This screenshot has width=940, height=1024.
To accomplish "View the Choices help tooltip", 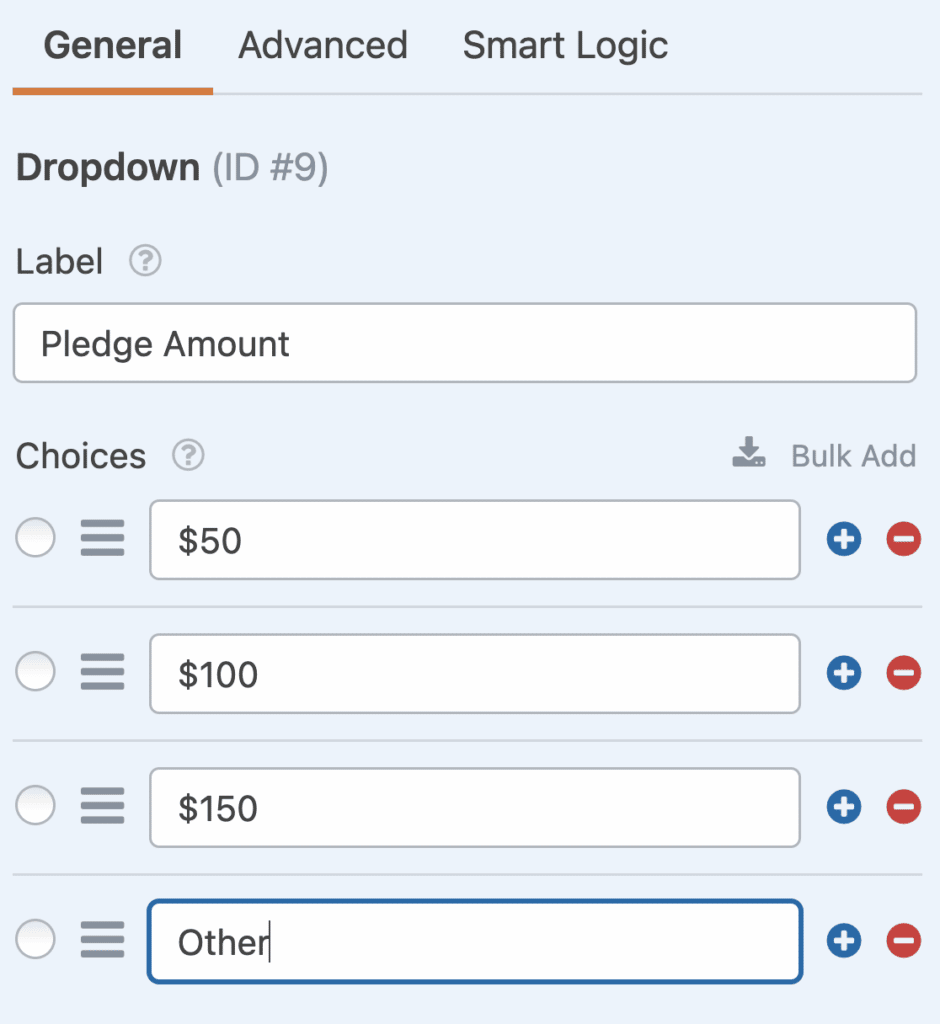I will [x=186, y=456].
